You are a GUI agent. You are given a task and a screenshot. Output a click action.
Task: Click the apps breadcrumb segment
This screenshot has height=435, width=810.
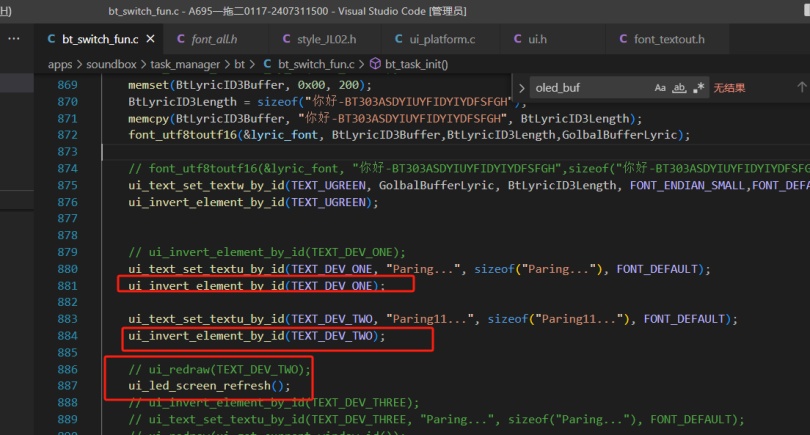pyautogui.click(x=60, y=65)
